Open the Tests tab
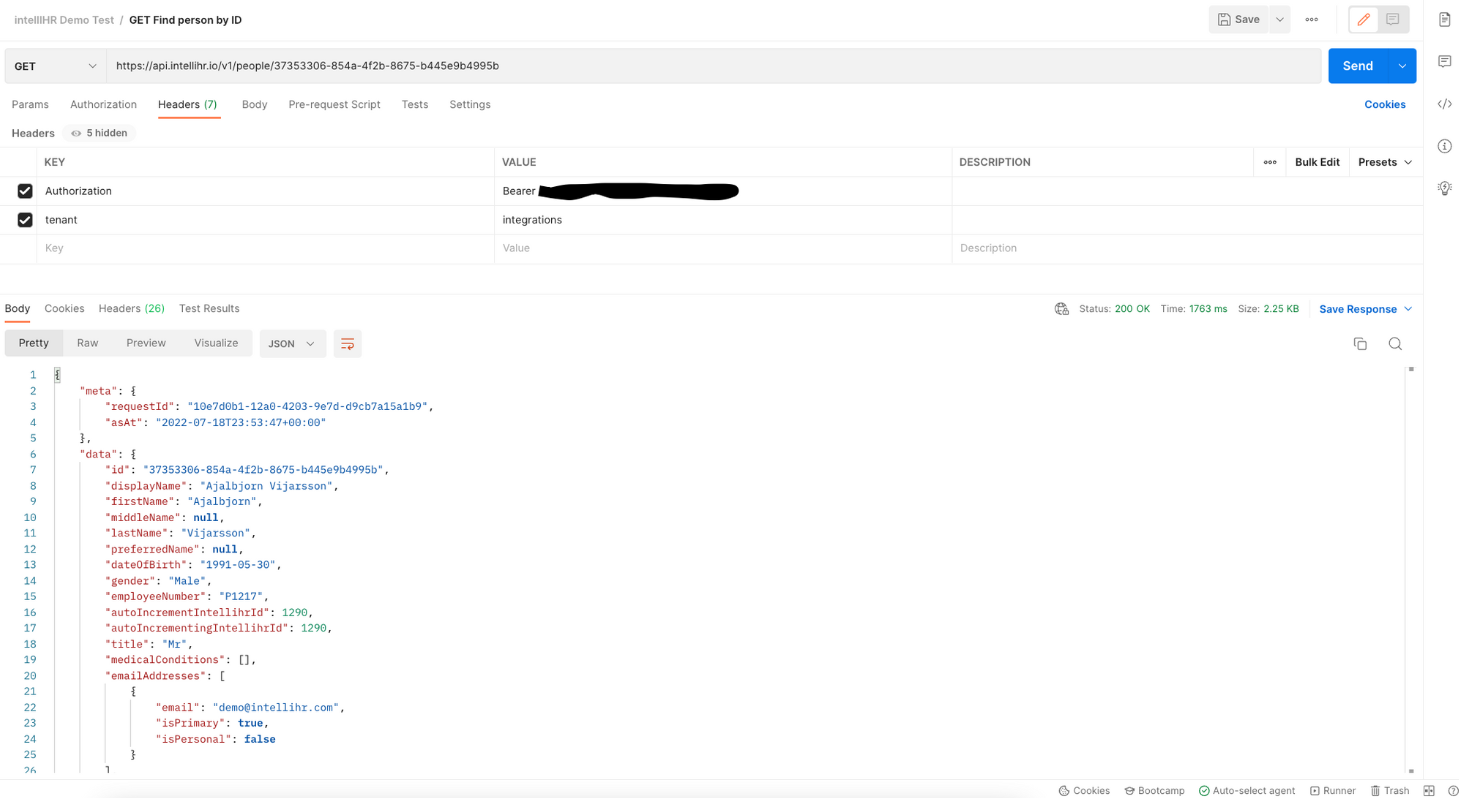Viewport: 1459px width, 798px height. (415, 104)
